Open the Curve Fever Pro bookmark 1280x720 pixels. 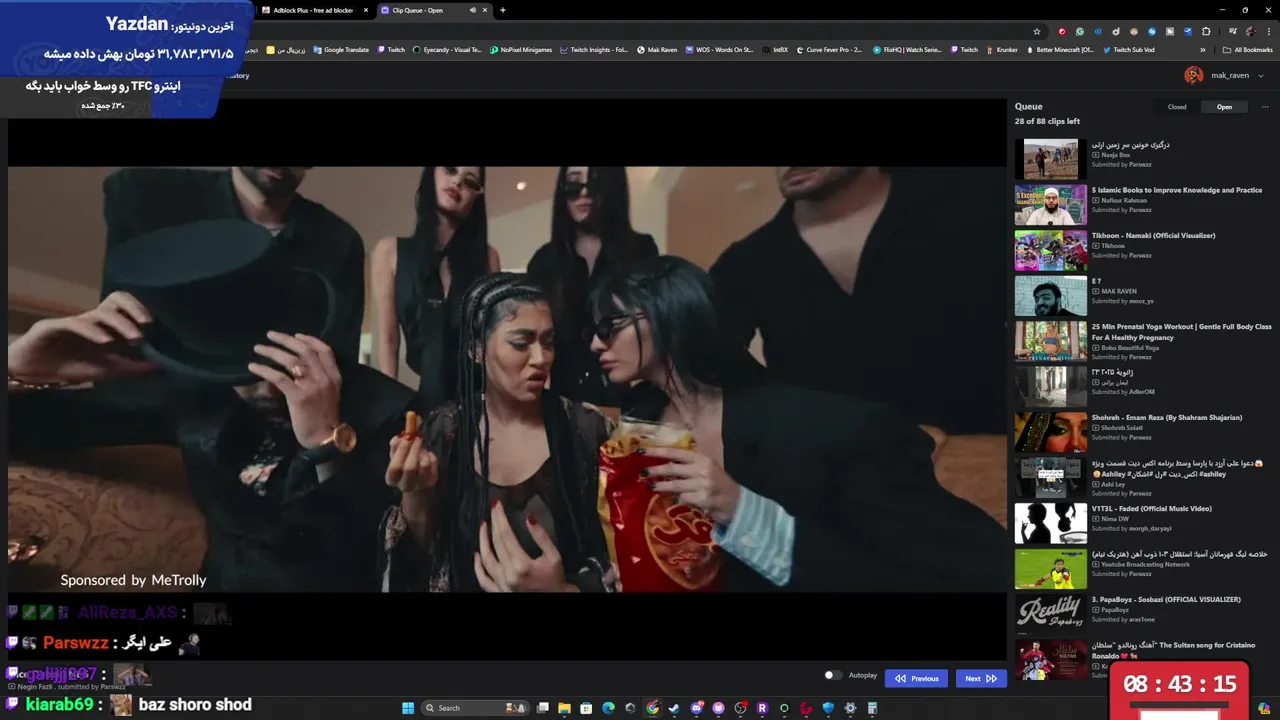click(x=829, y=50)
